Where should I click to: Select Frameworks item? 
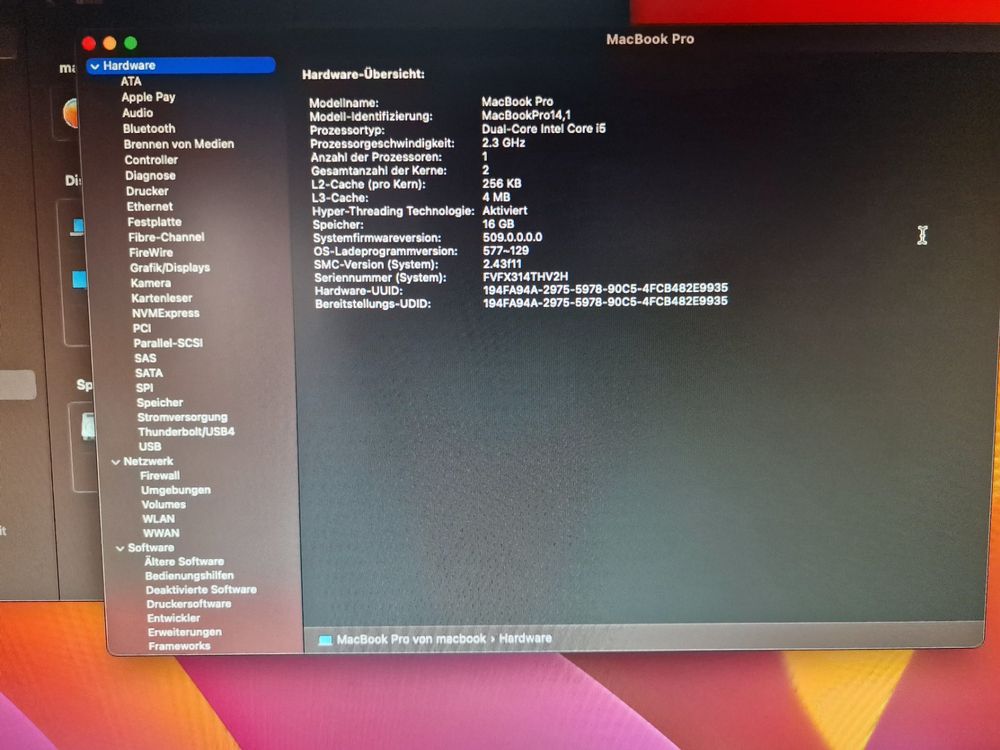pos(179,646)
